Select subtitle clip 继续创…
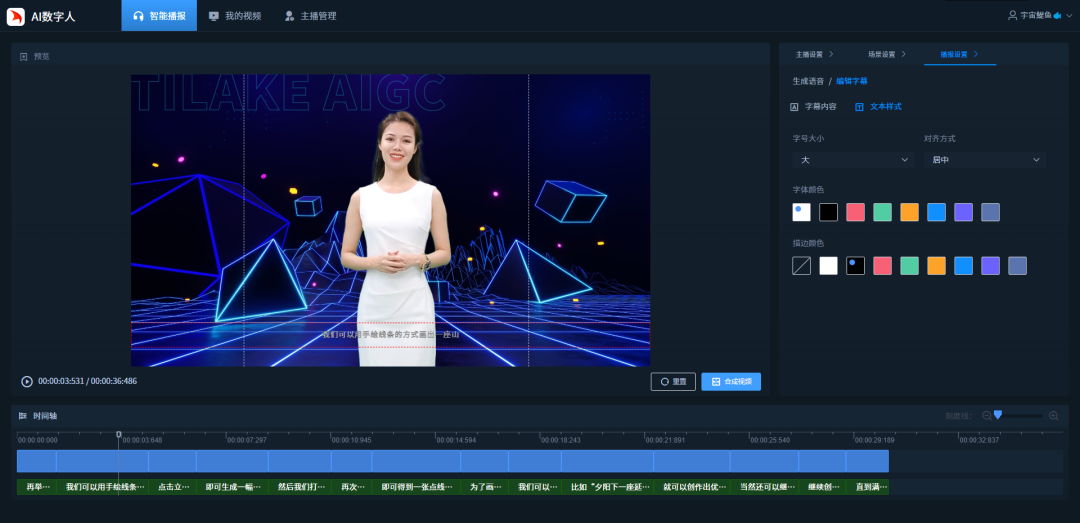 coord(822,487)
